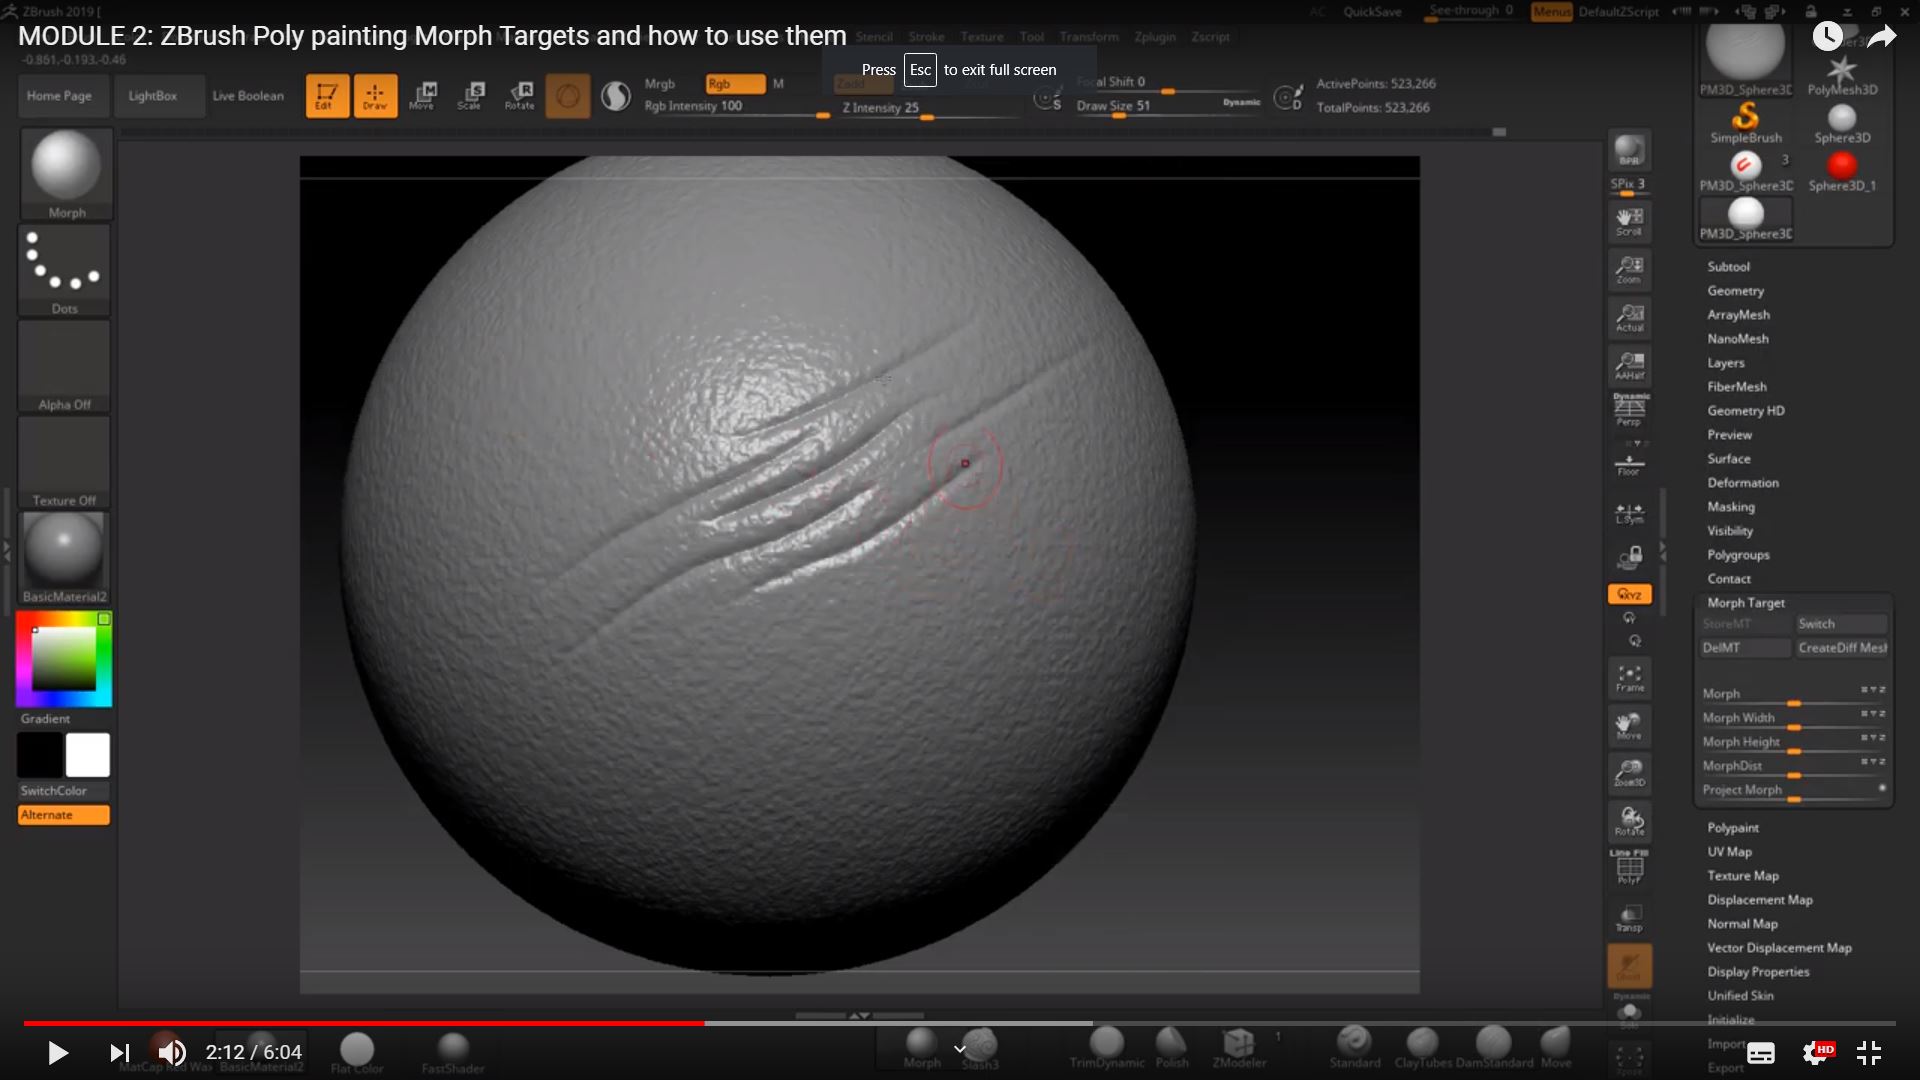Toggle Line Fill PolyF display
Screen dimensions: 1920x1080
pyautogui.click(x=1629, y=867)
